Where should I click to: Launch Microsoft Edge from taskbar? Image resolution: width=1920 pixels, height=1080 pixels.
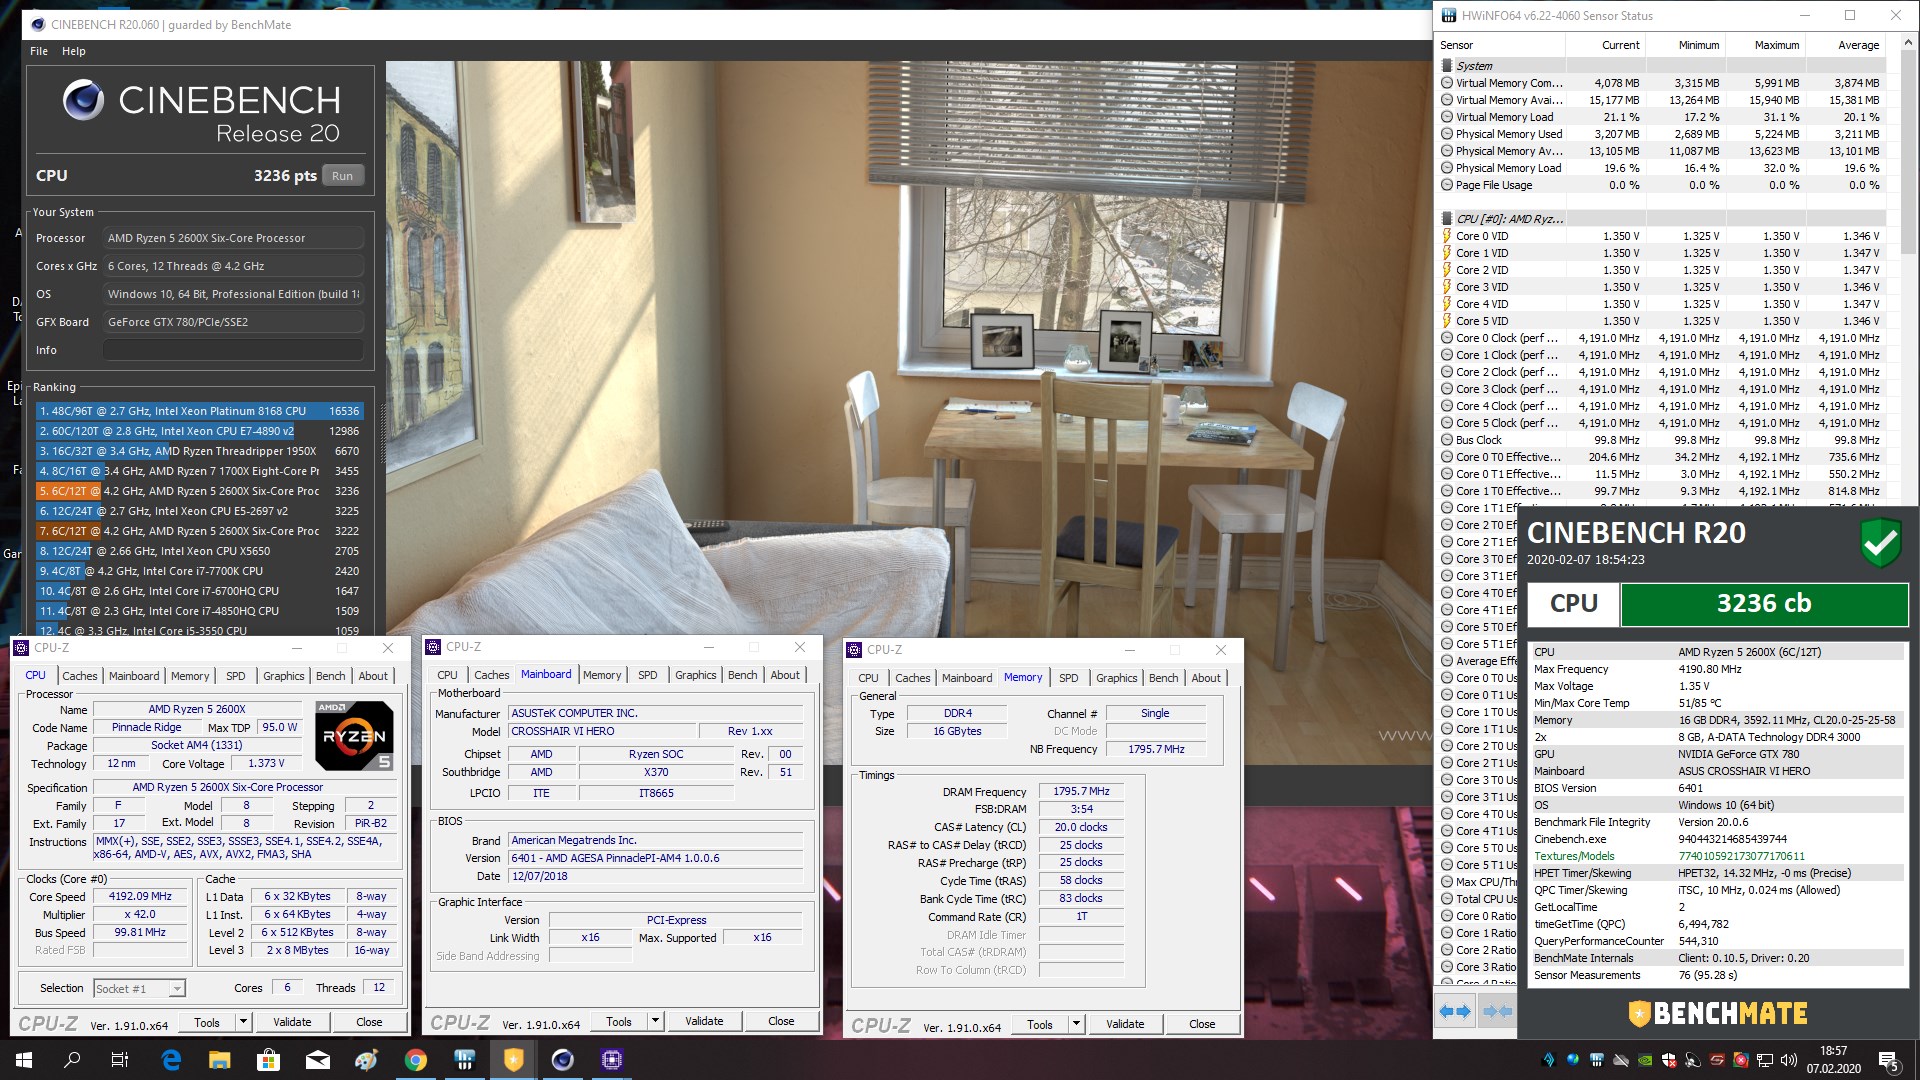point(171,1060)
